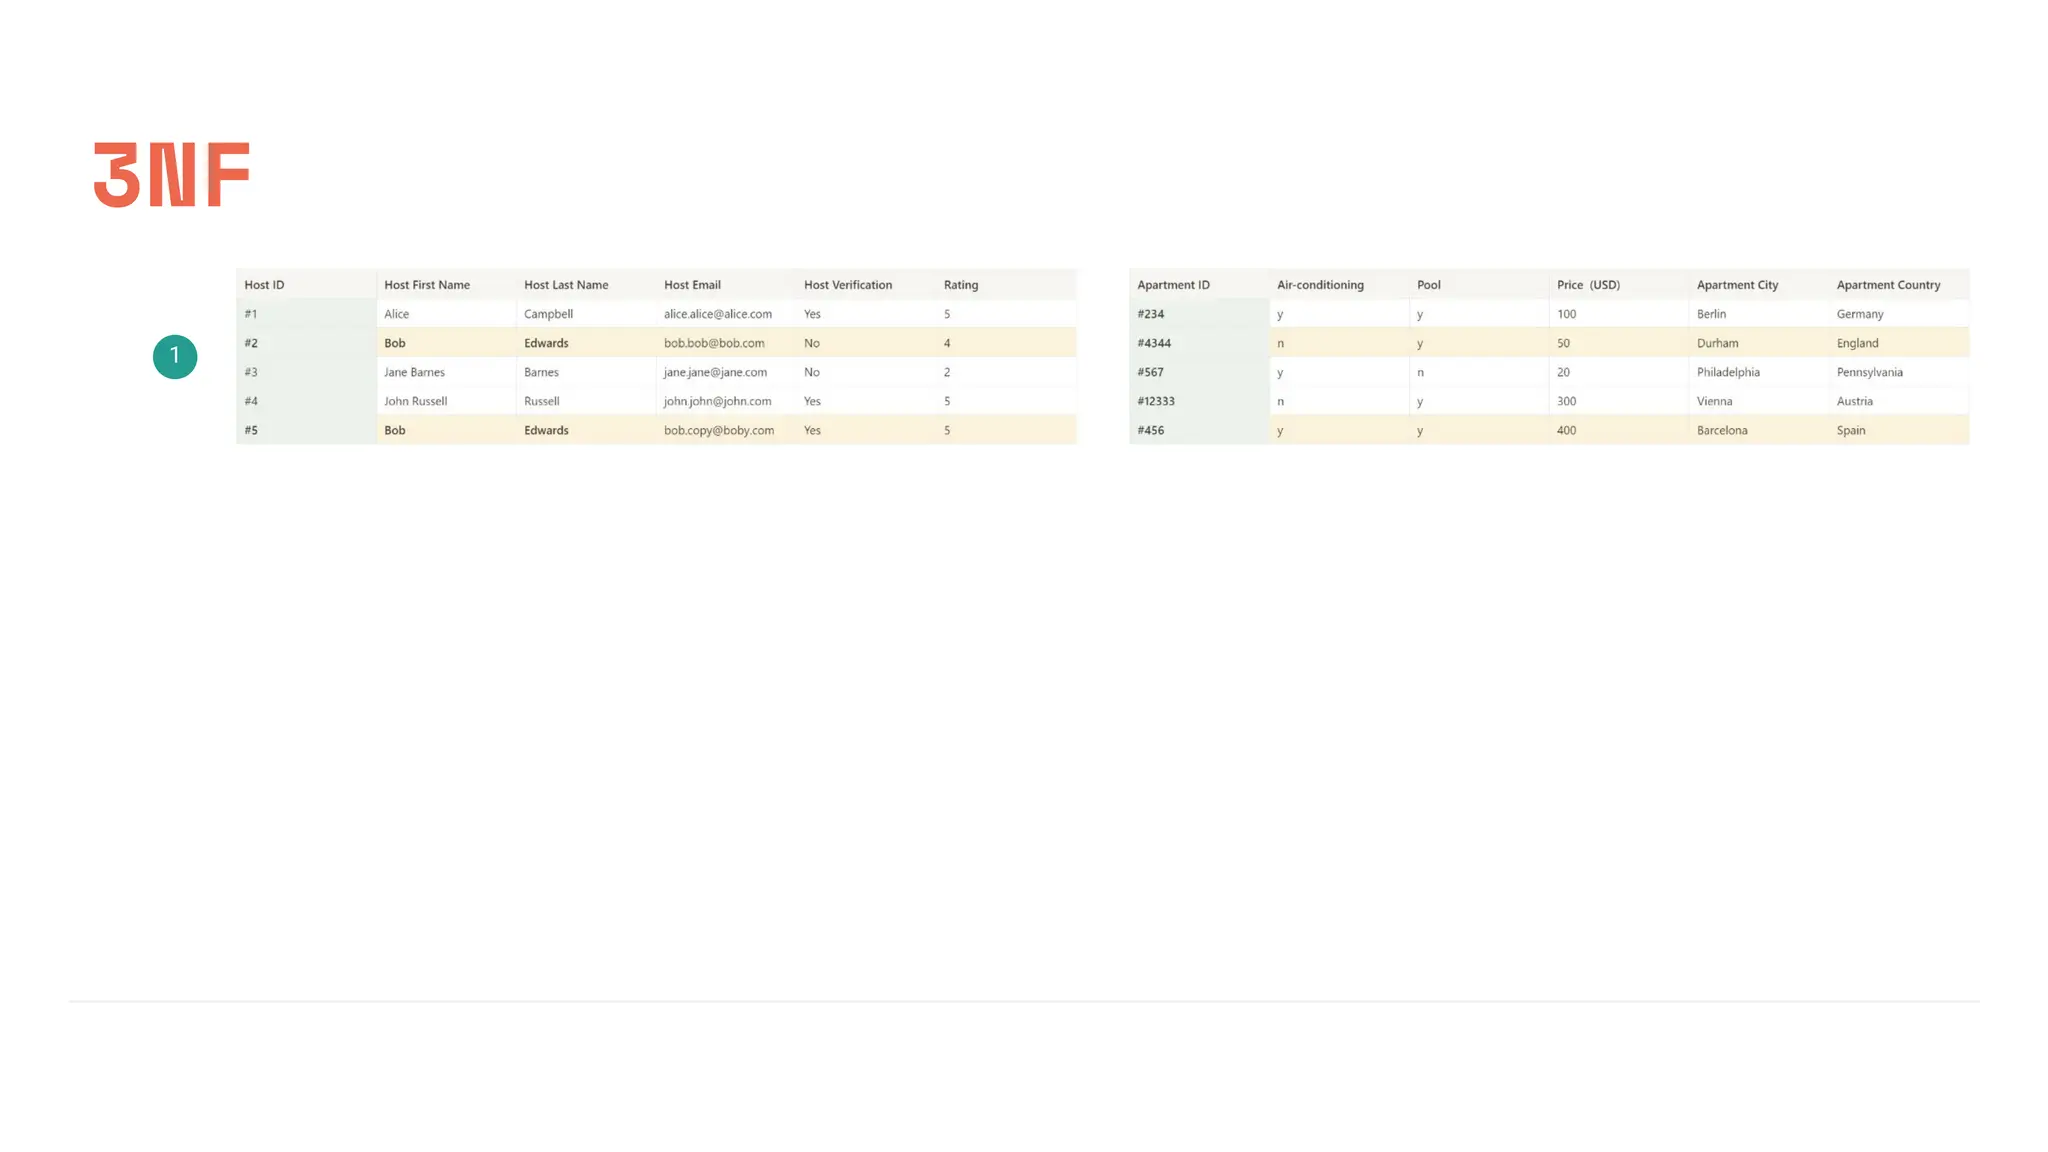The image size is (2048, 1152).
Task: Click the Pennsylvania country cell
Action: (1869, 372)
